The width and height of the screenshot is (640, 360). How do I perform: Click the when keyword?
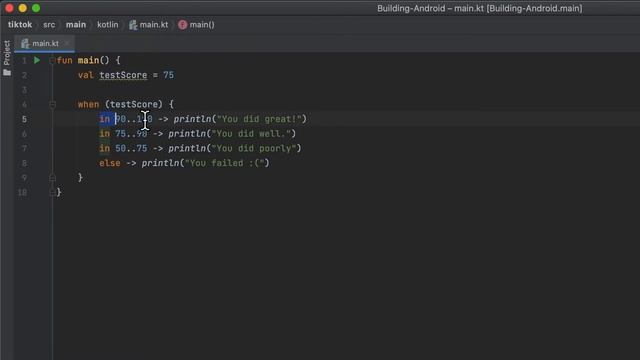click(x=88, y=104)
